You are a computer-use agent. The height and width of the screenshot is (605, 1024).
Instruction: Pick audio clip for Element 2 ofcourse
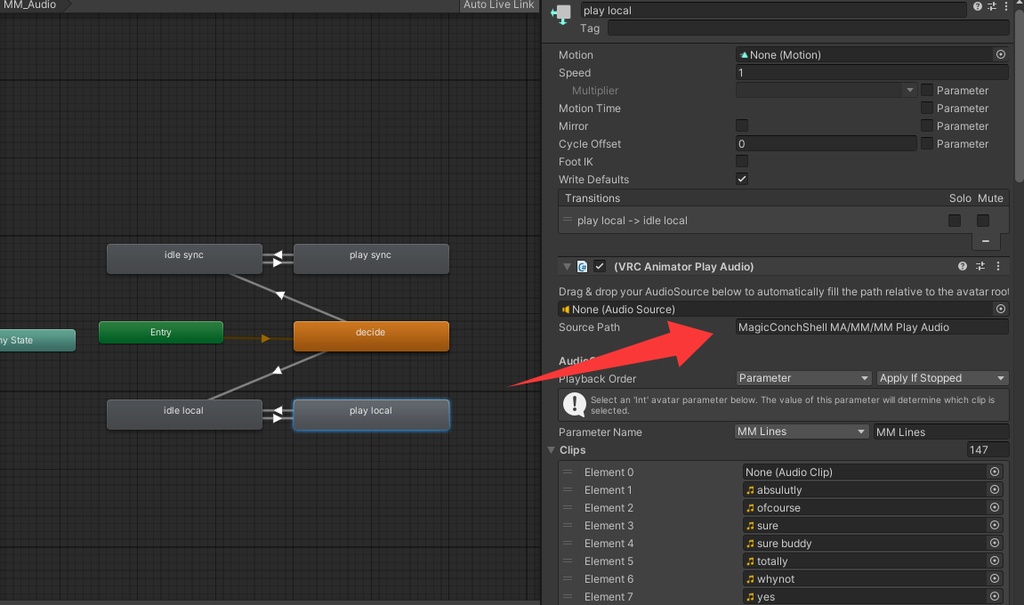(x=994, y=507)
